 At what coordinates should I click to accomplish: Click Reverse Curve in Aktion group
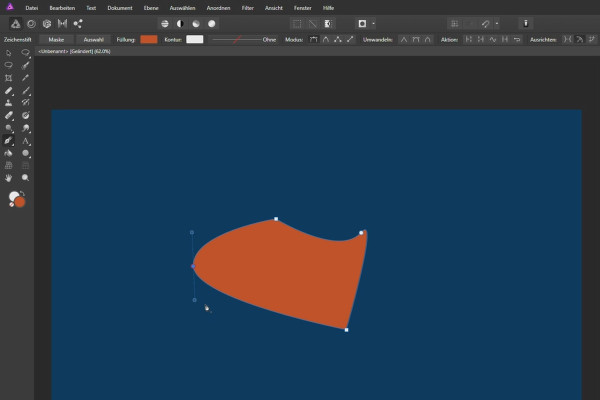[x=517, y=39]
